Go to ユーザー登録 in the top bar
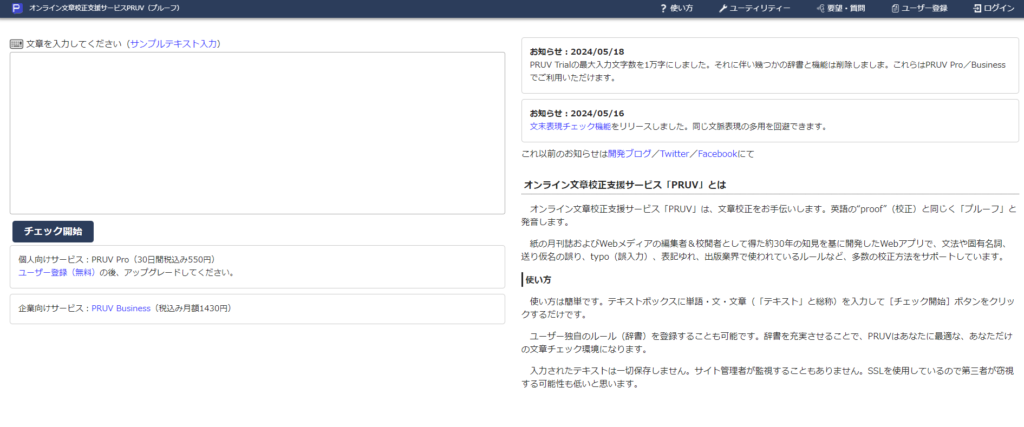 (x=919, y=8)
